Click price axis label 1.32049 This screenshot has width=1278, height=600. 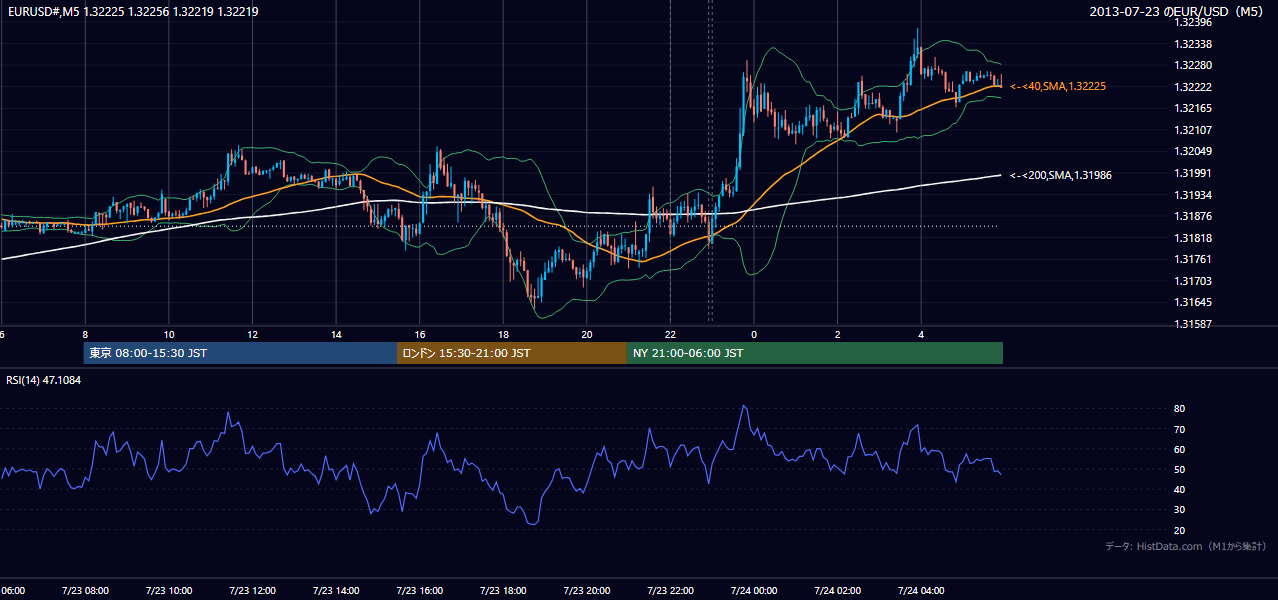point(1193,151)
